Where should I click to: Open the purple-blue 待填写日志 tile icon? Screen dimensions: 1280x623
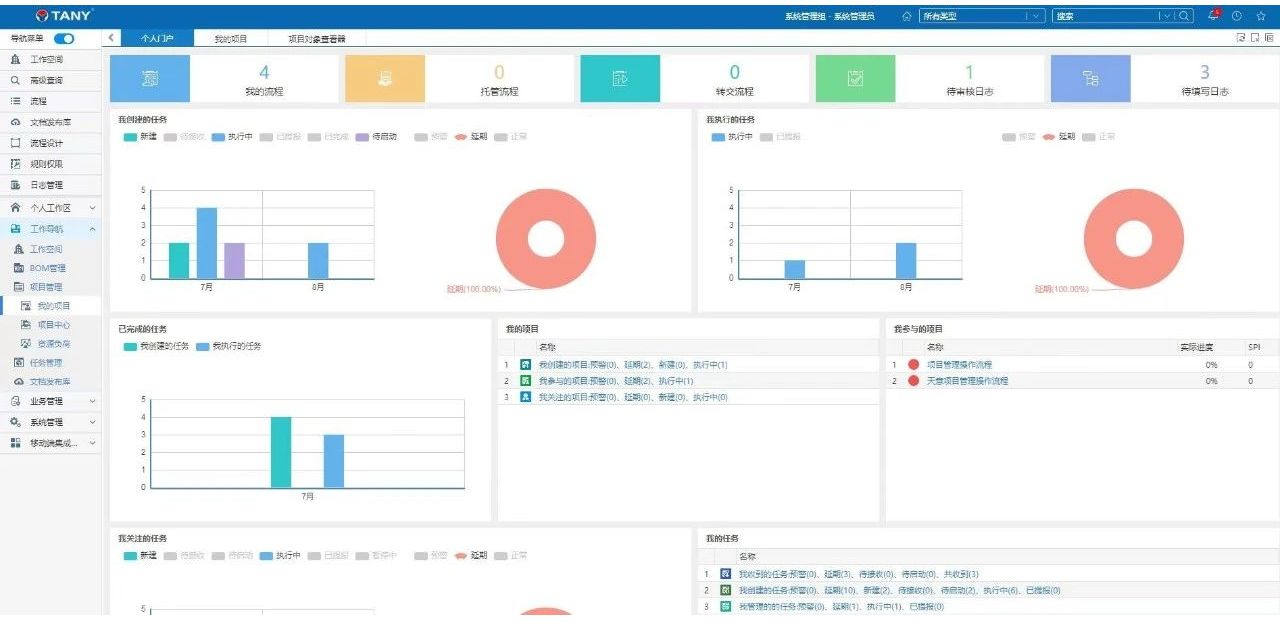1090,79
